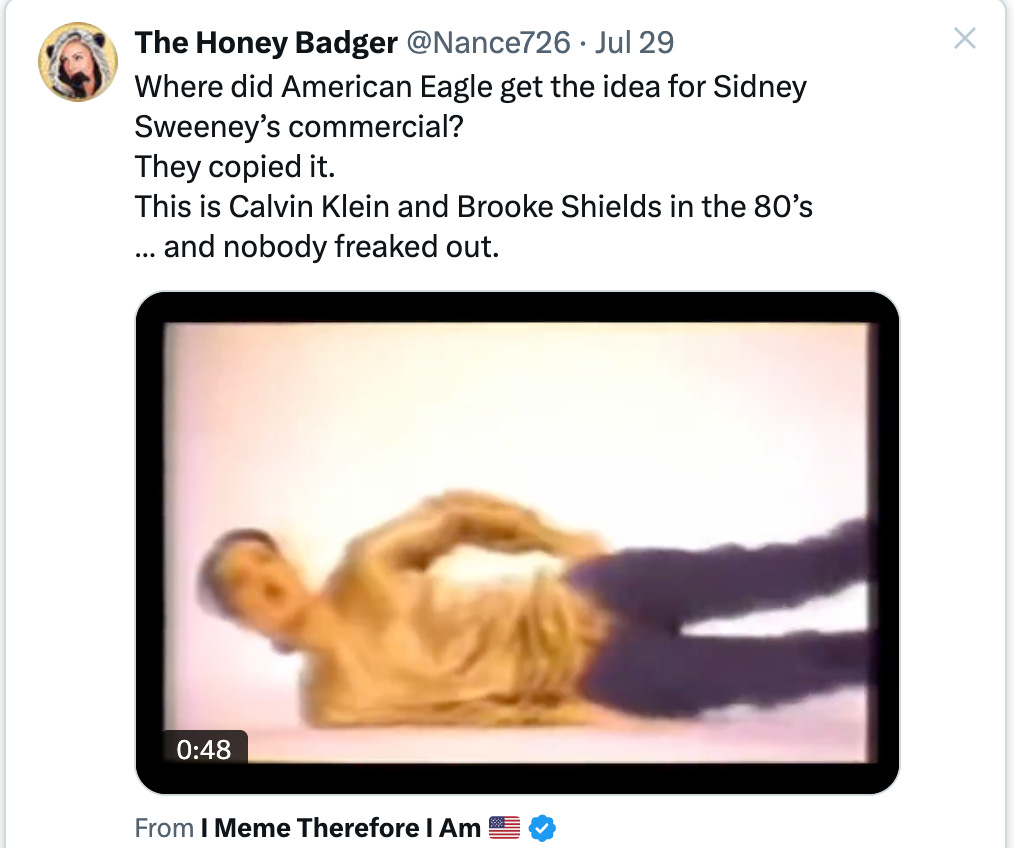
Task: Click the black border of the video frame
Action: [x=517, y=307]
